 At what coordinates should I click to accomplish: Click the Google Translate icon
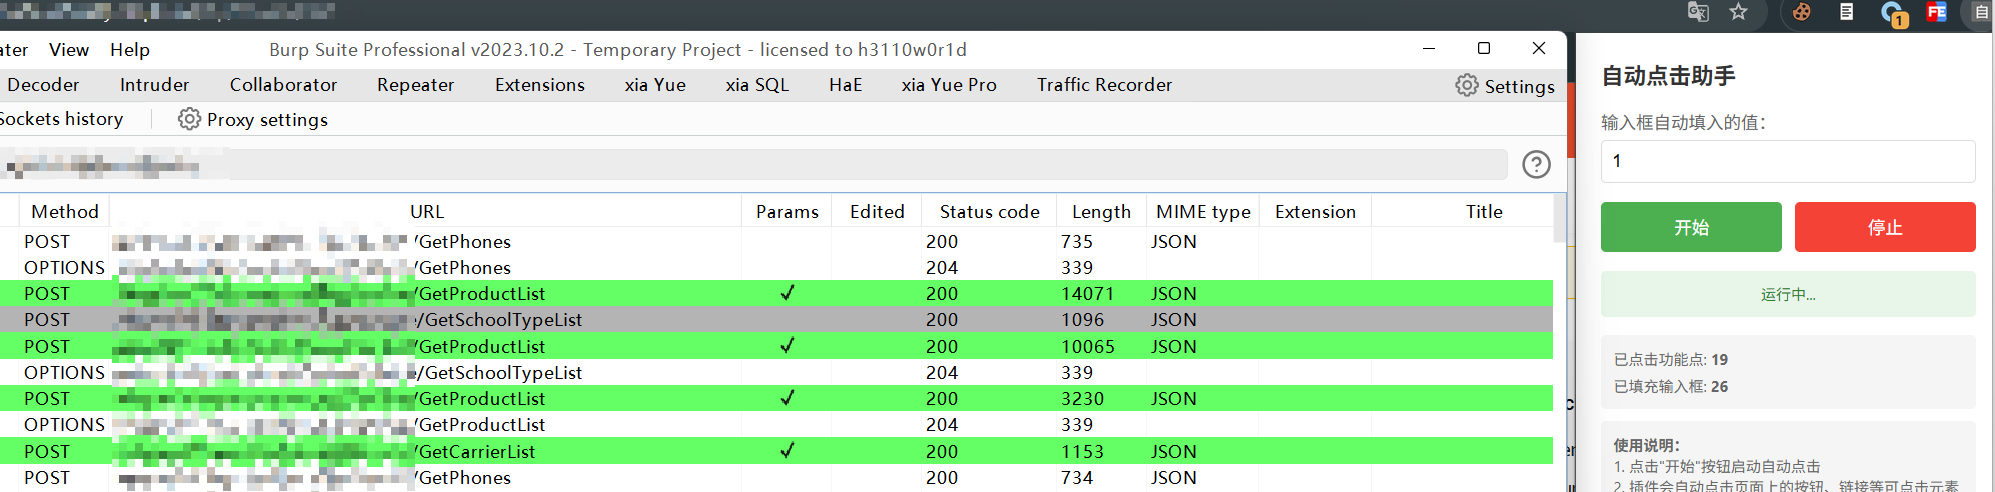1698,12
